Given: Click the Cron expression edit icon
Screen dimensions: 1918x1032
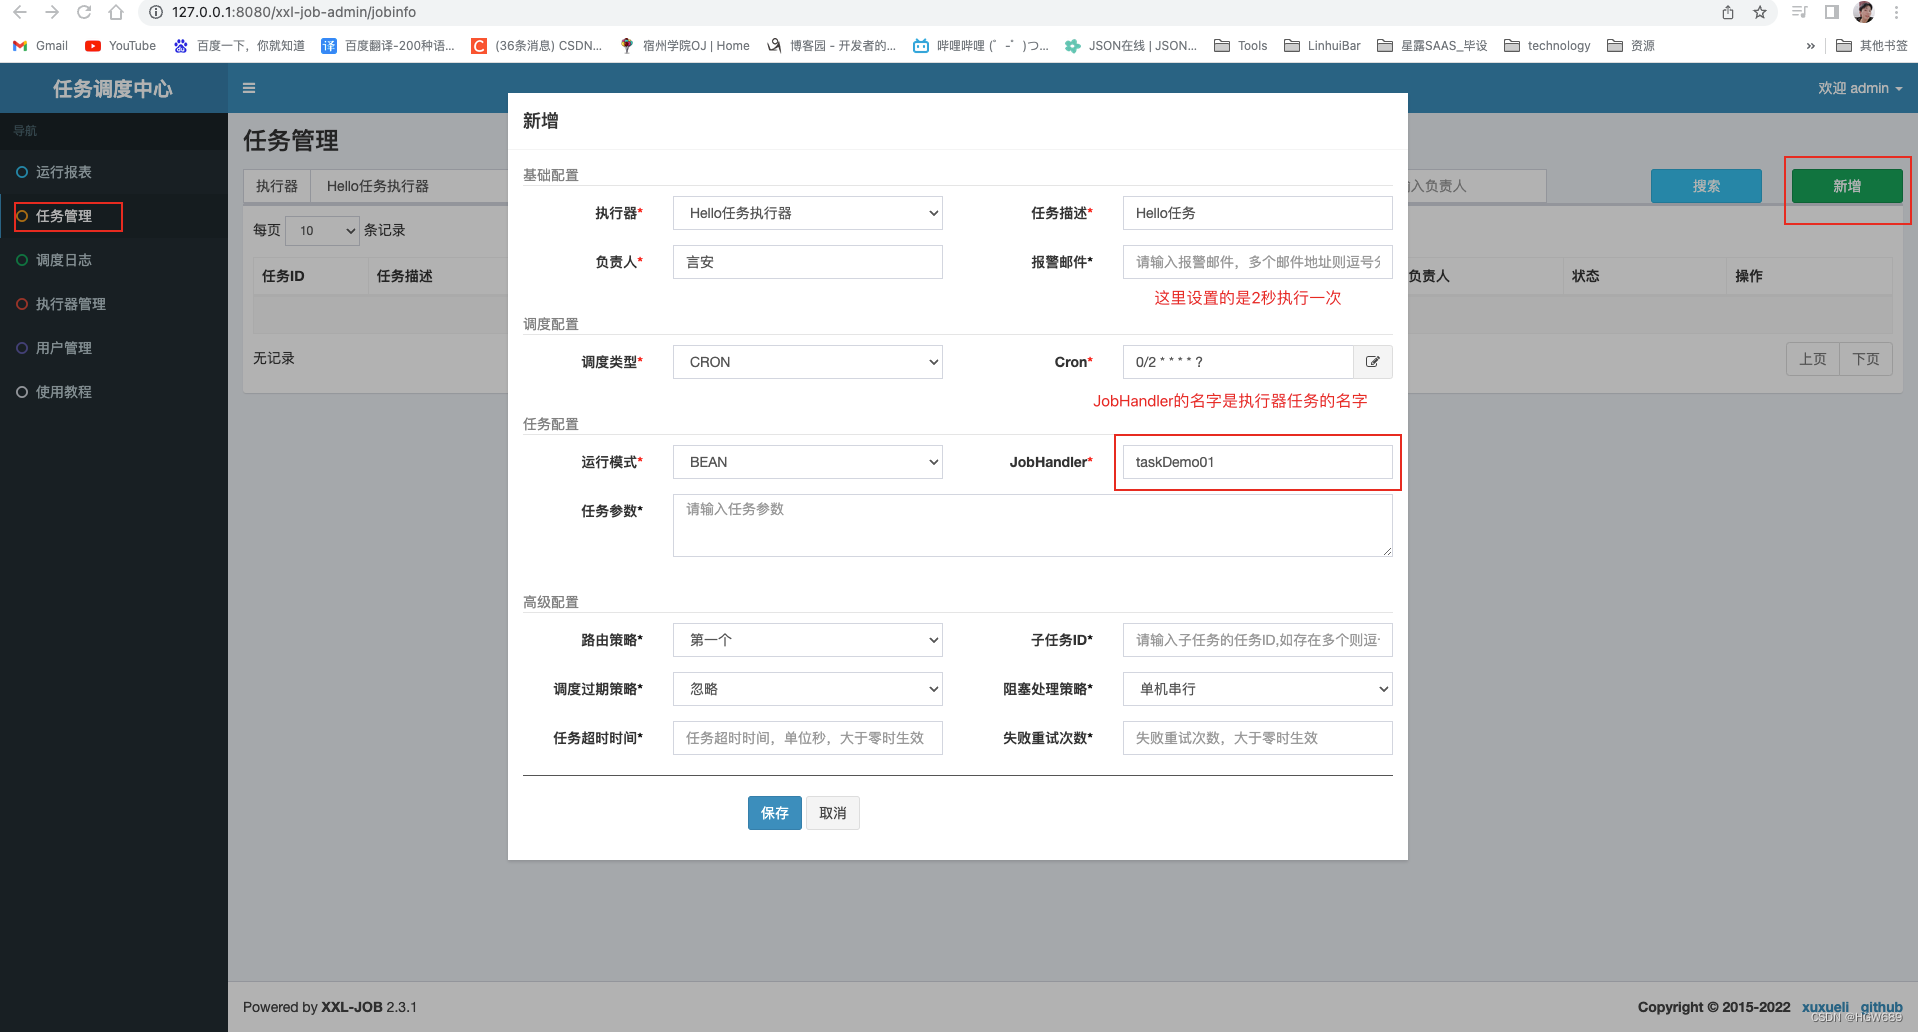Looking at the screenshot, I should 1373,362.
